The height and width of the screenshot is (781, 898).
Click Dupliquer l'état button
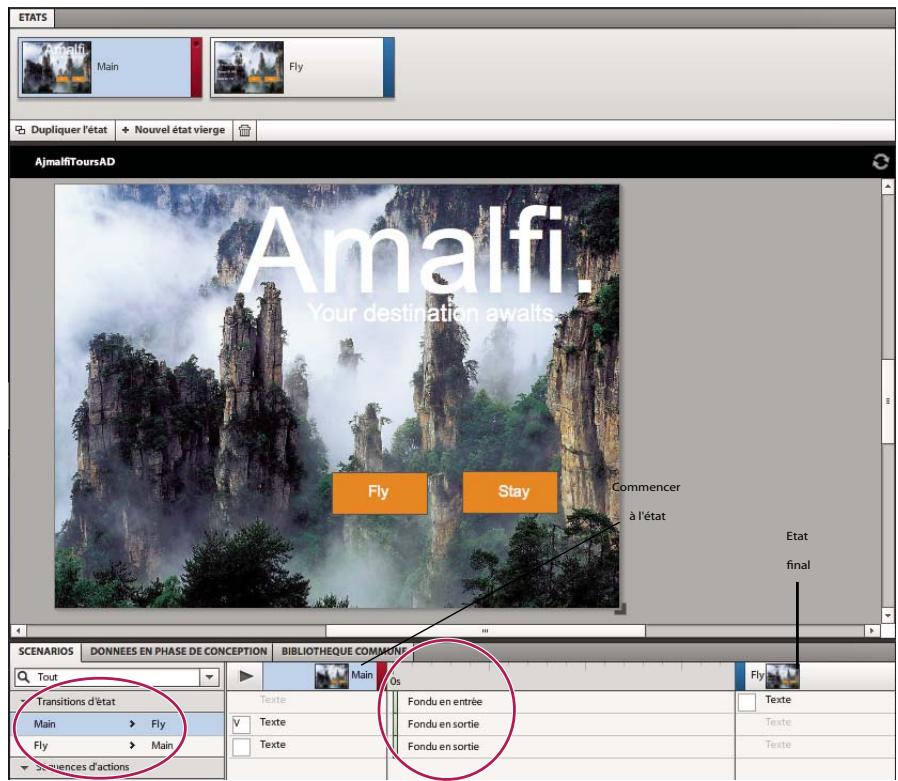62,130
